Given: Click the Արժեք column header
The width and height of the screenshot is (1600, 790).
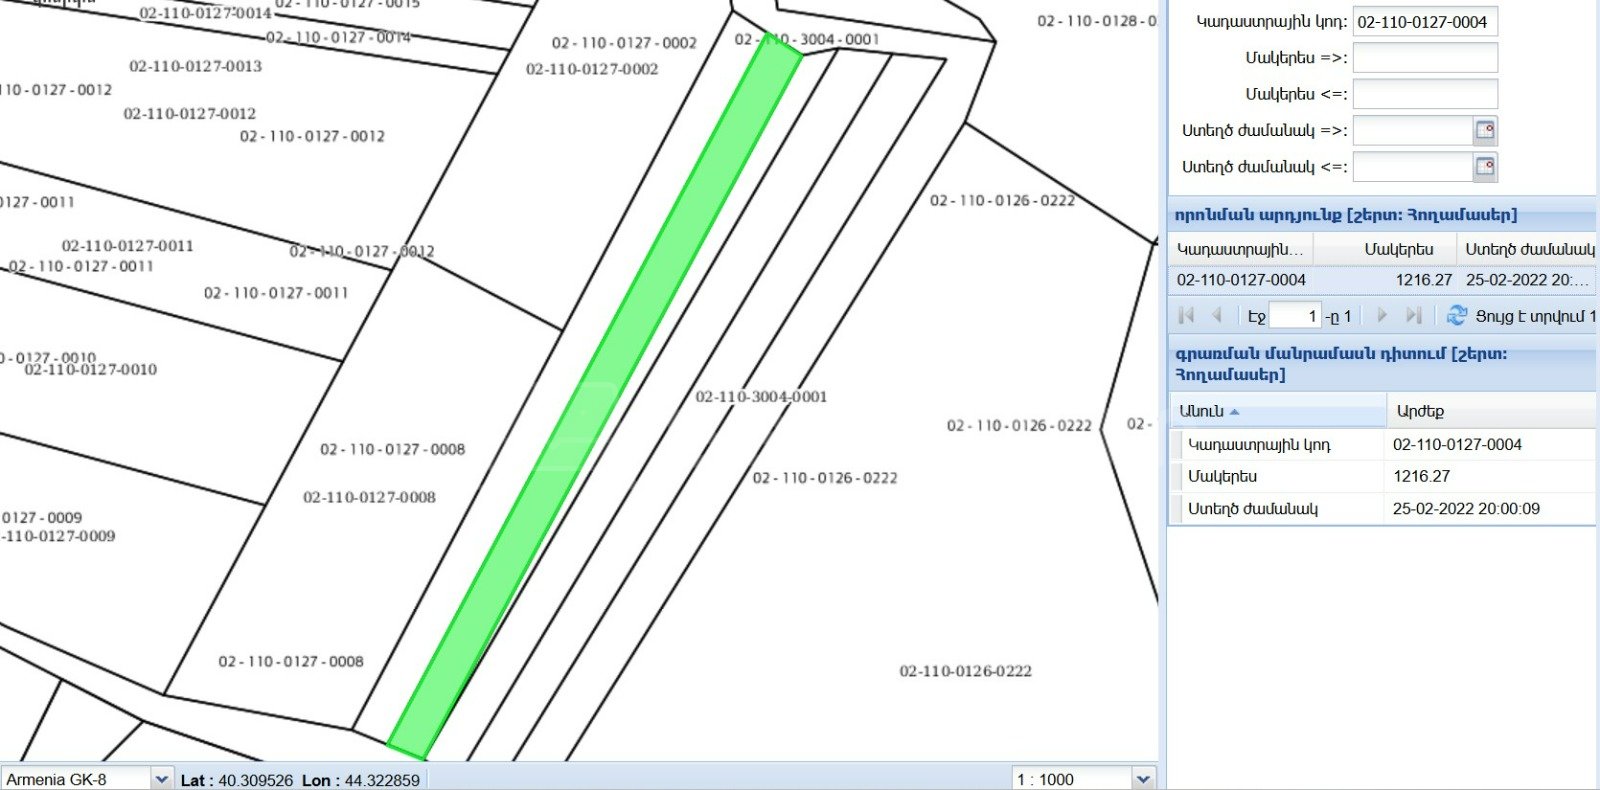Looking at the screenshot, I should pyautogui.click(x=1490, y=411).
